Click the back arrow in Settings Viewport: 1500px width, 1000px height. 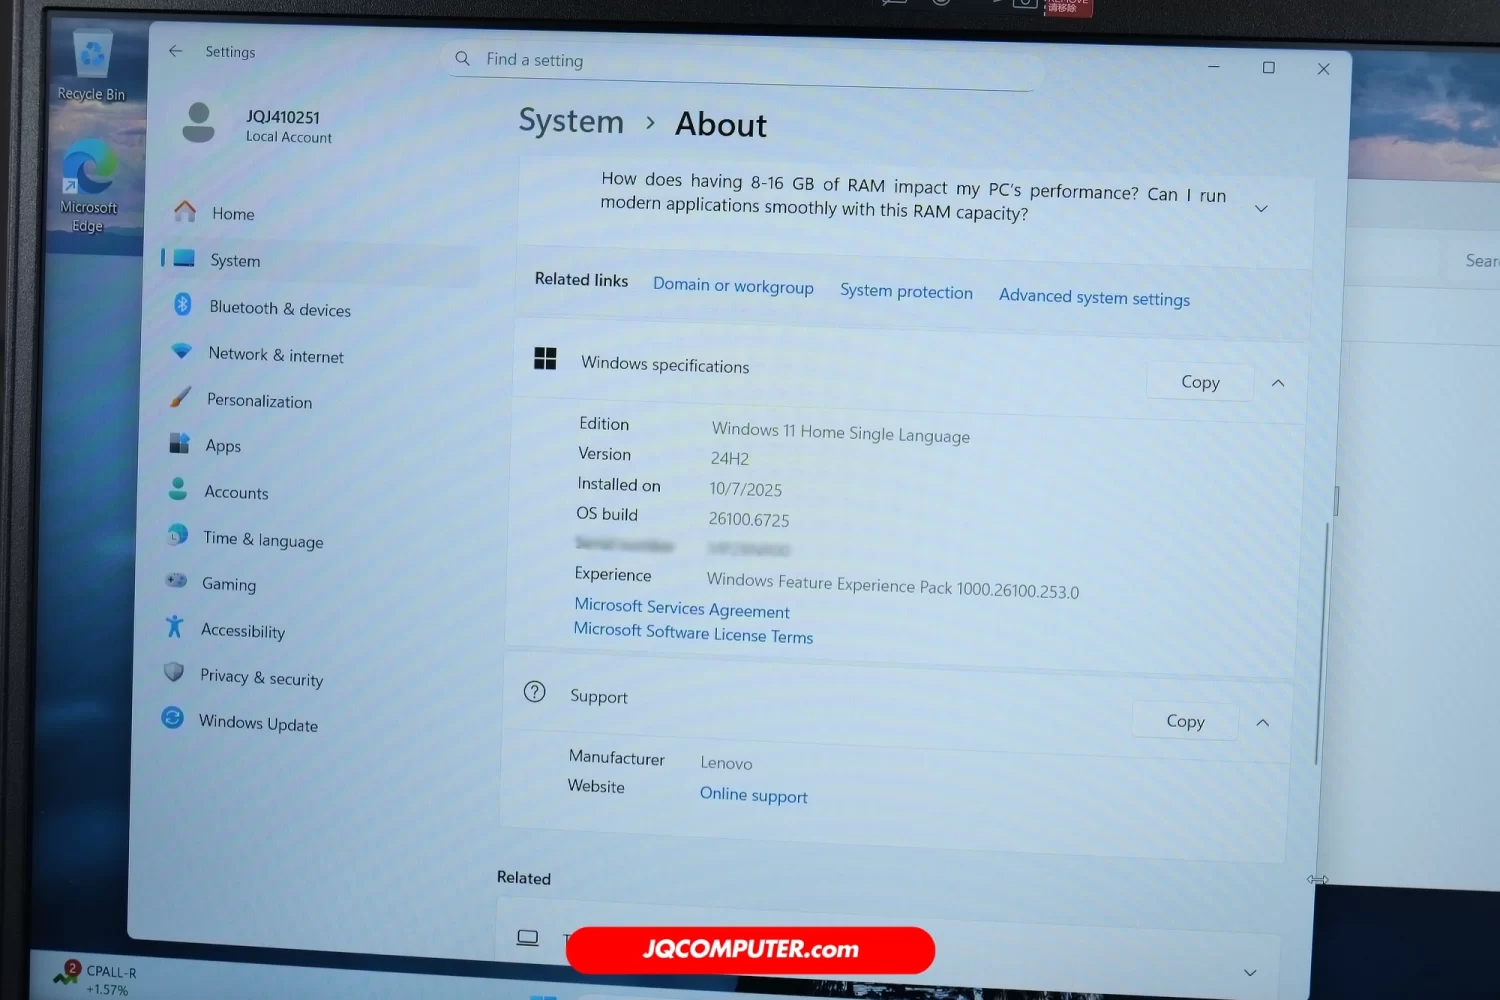[176, 51]
